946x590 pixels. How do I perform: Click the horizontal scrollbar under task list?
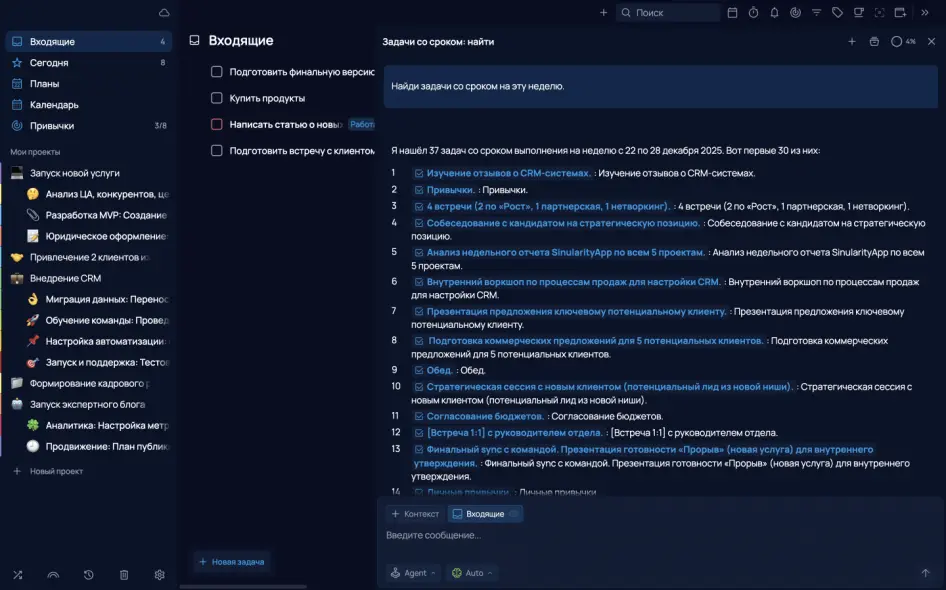point(243,586)
